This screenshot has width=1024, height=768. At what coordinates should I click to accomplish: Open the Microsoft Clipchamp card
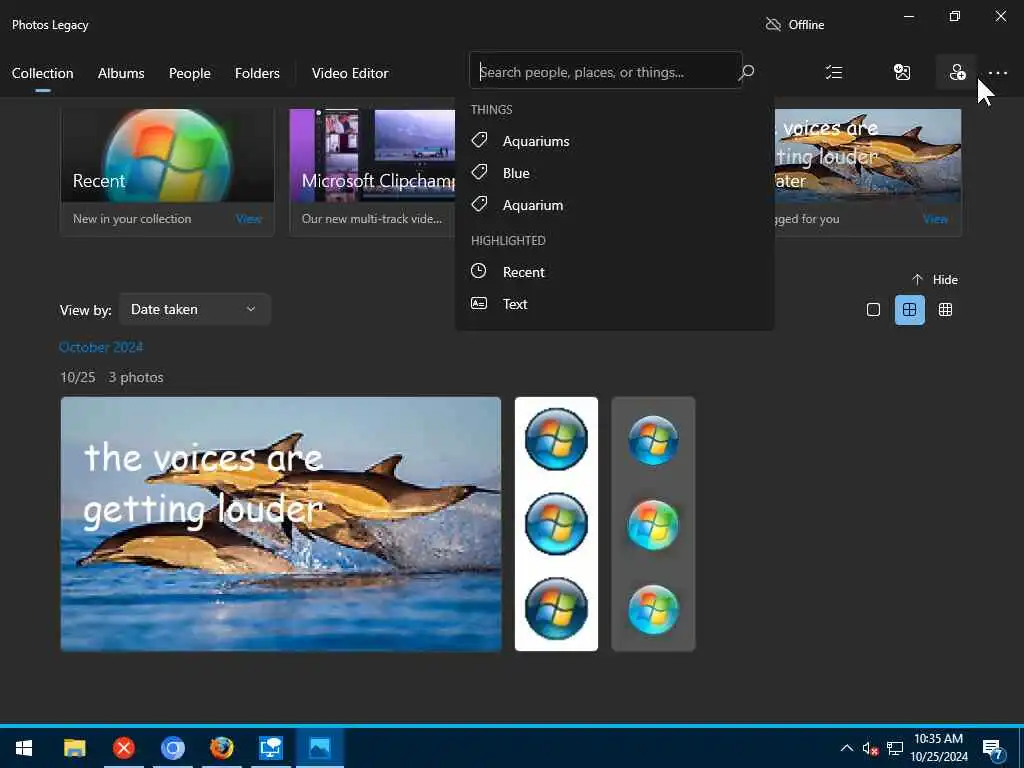372,172
